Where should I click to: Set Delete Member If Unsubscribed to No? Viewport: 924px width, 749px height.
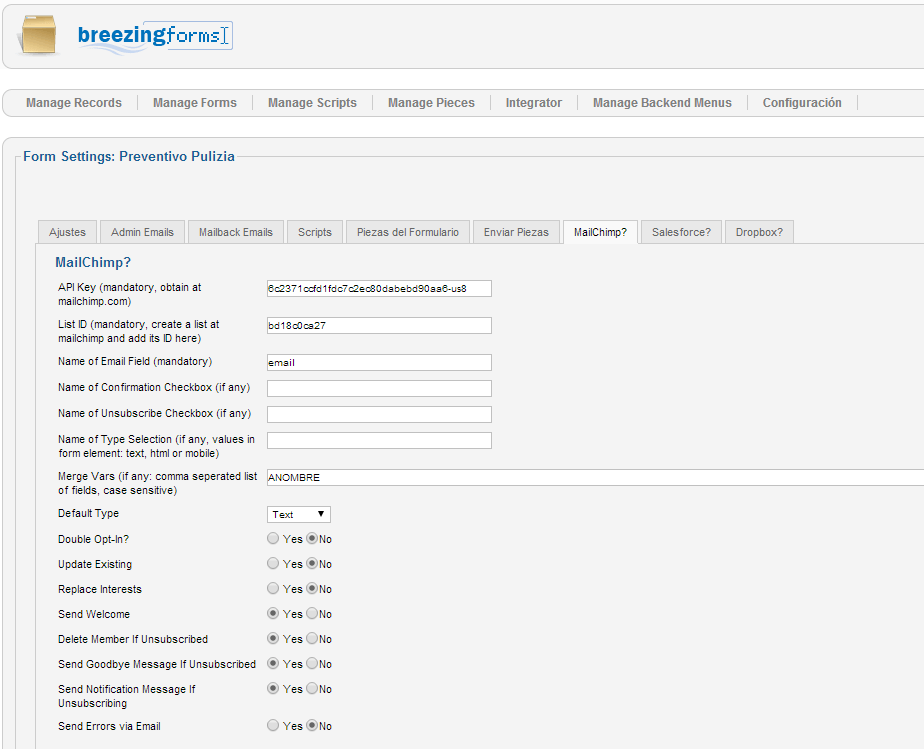click(x=312, y=638)
